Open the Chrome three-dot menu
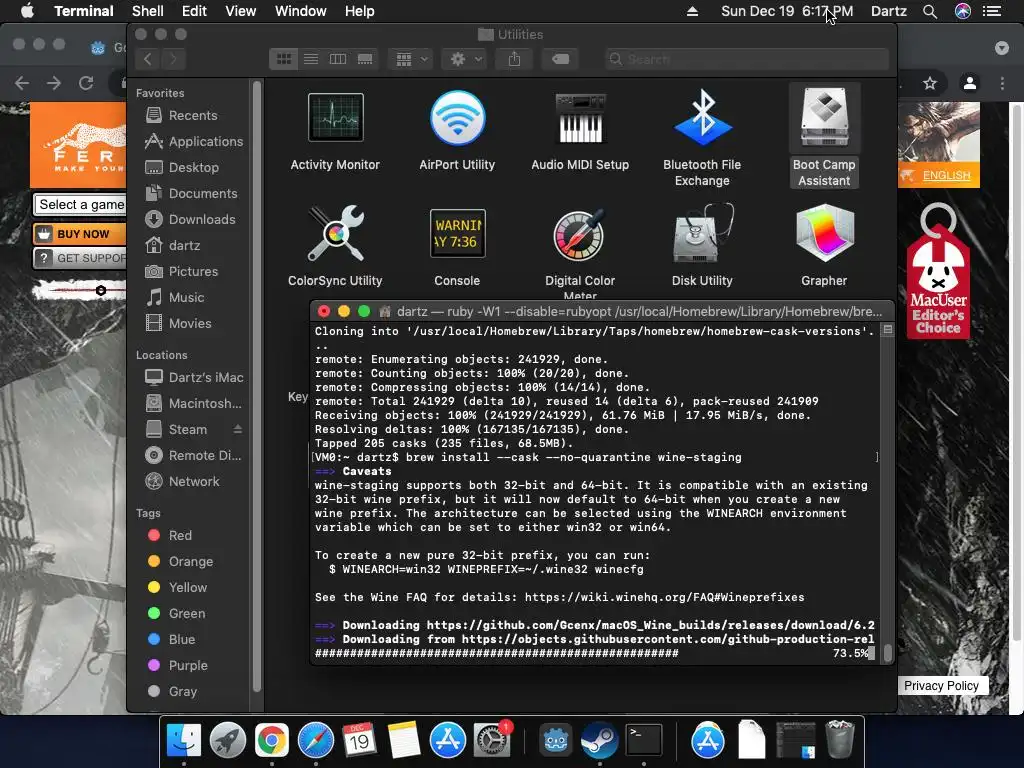Viewport: 1024px width, 768px height. tap(1002, 83)
